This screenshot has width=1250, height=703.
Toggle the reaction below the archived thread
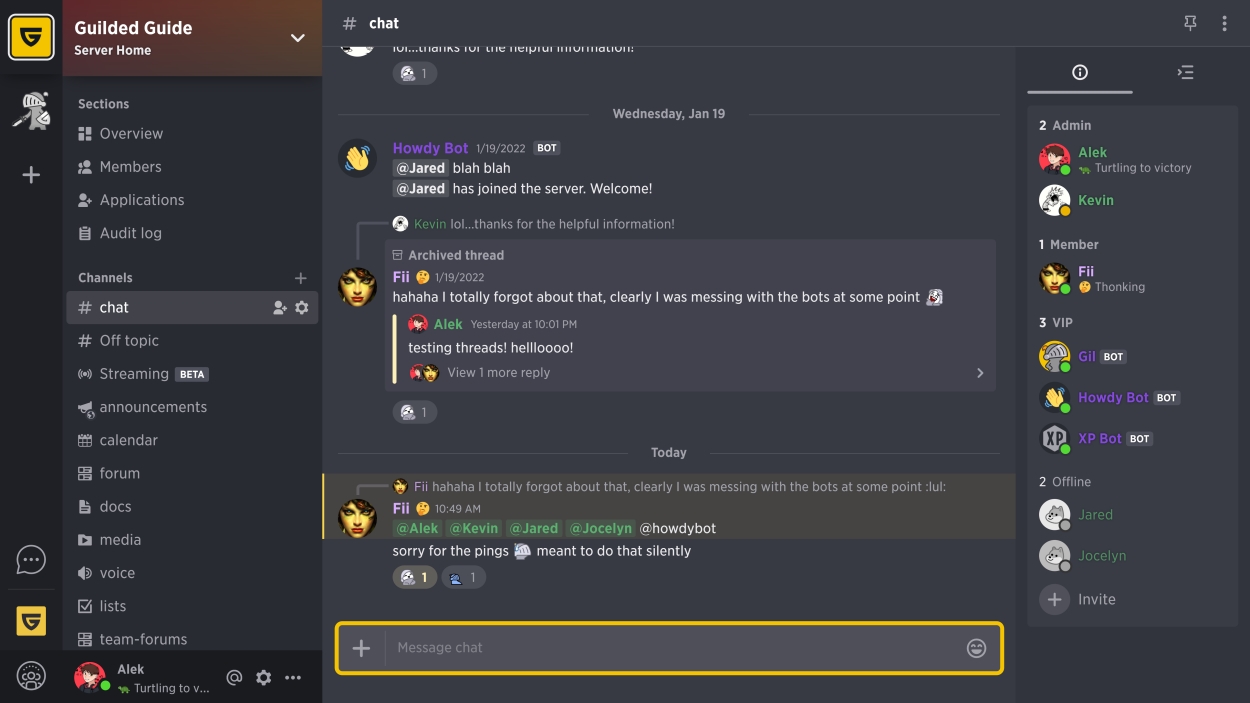click(x=414, y=412)
